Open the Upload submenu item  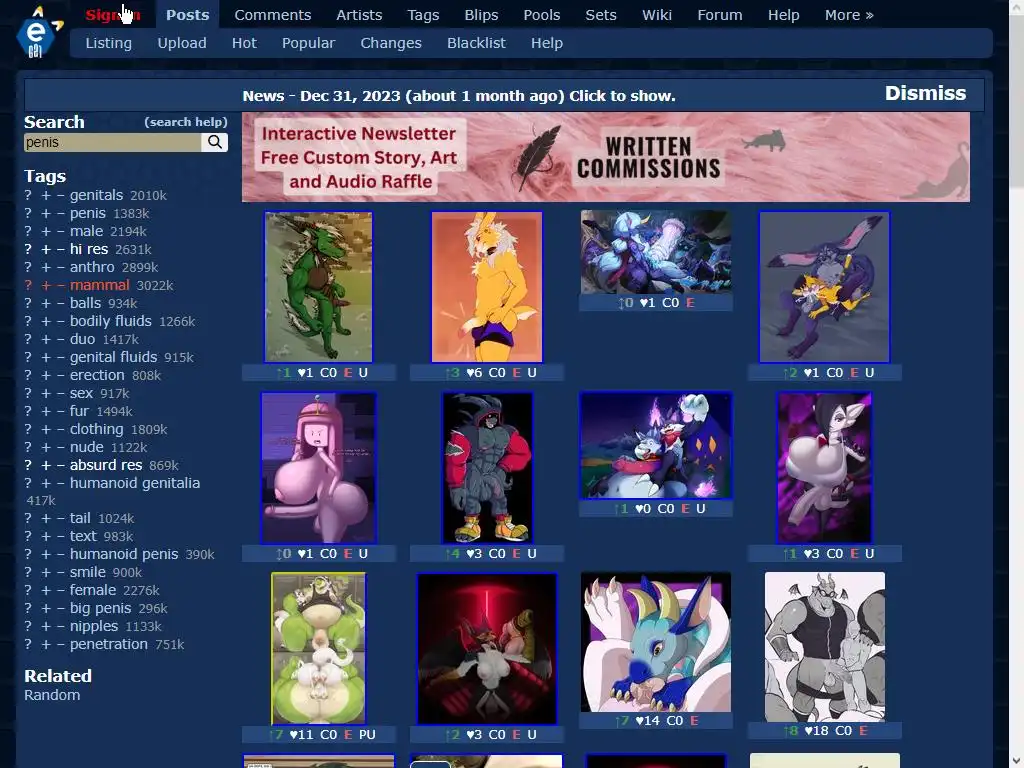click(182, 43)
